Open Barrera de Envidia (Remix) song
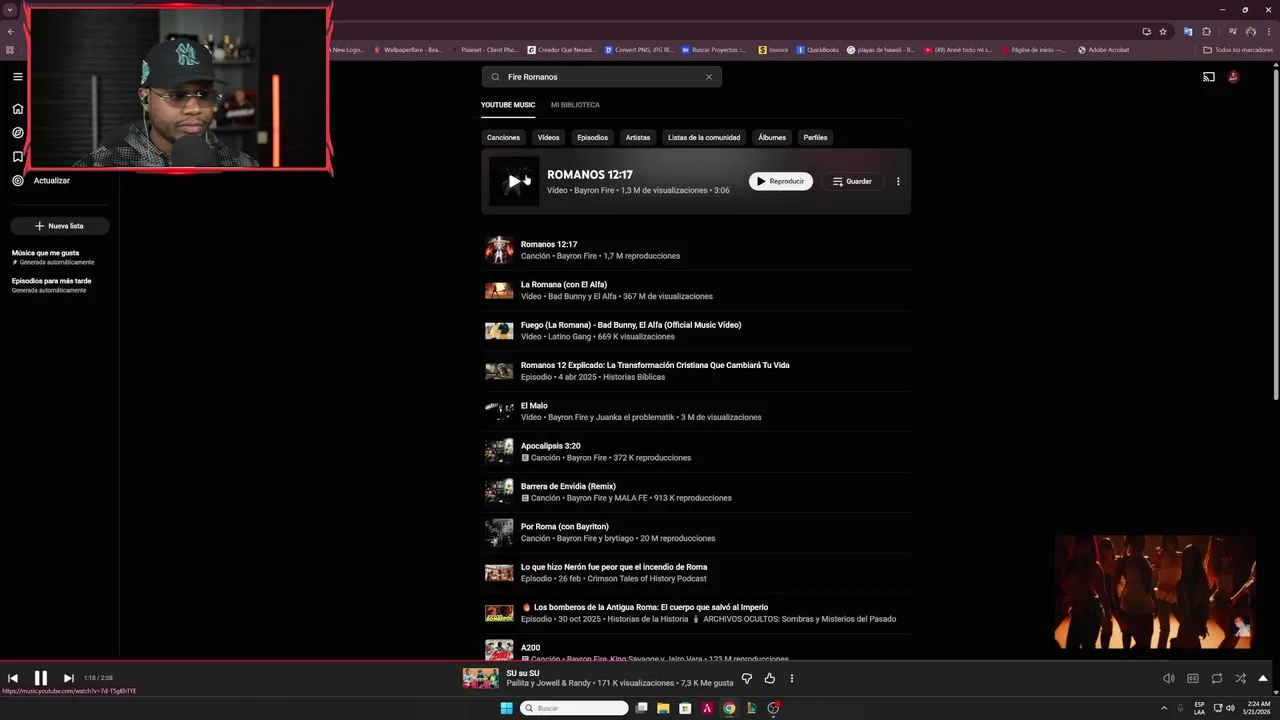The height and width of the screenshot is (720, 1280). coord(696,492)
